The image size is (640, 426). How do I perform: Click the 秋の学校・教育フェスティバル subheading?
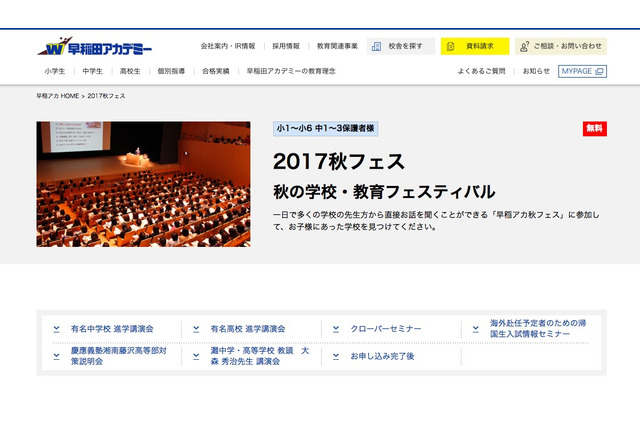tap(384, 192)
